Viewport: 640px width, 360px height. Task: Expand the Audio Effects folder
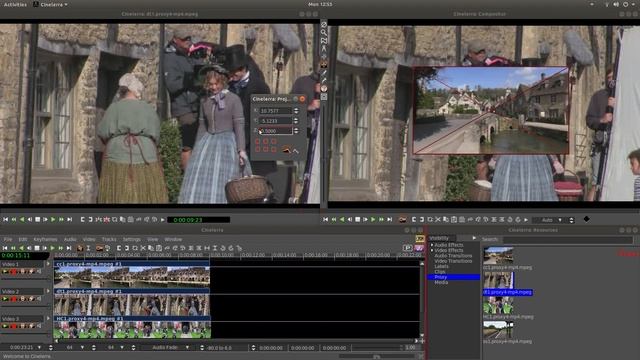(432, 245)
